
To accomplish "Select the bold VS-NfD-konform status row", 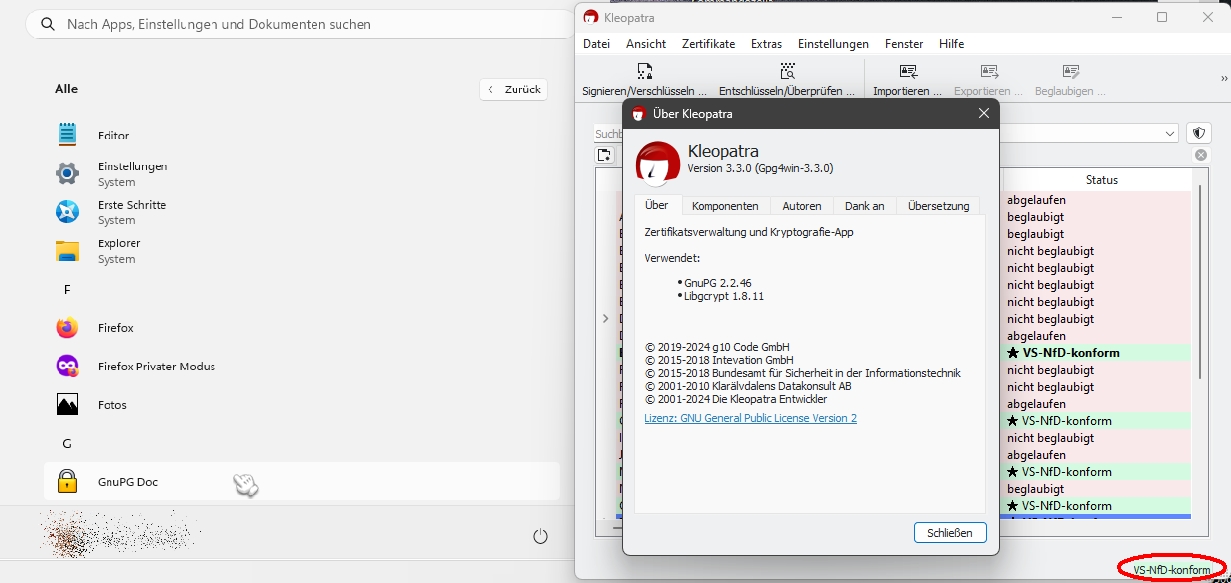I will pos(1097,353).
